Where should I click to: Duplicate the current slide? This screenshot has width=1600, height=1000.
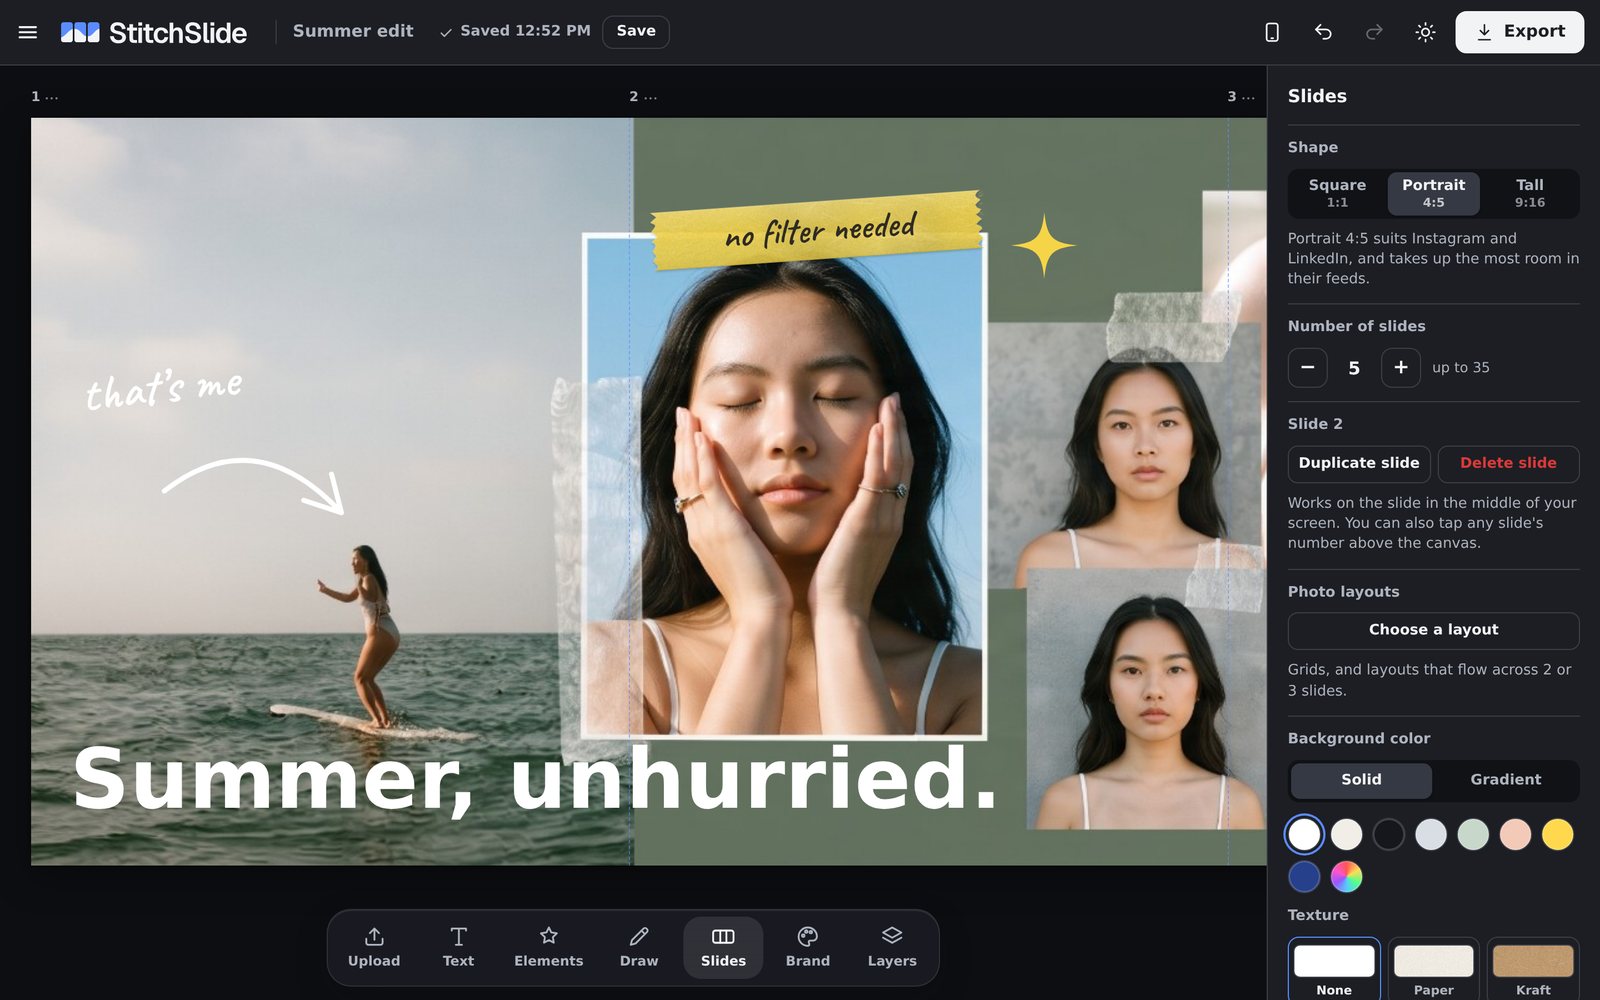[1359, 464]
